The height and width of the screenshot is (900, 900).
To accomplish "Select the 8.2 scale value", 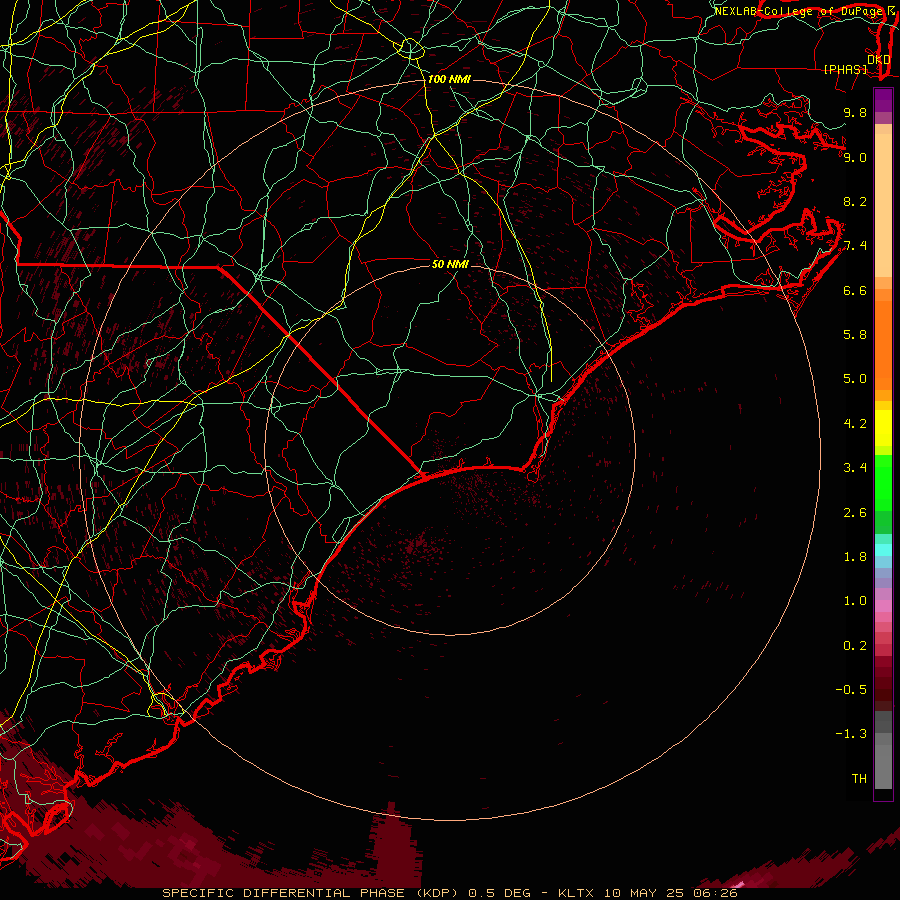I will click(855, 201).
